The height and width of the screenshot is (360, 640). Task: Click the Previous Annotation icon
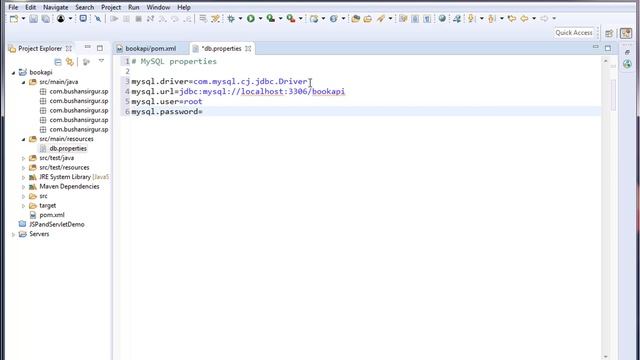[x=492, y=19]
